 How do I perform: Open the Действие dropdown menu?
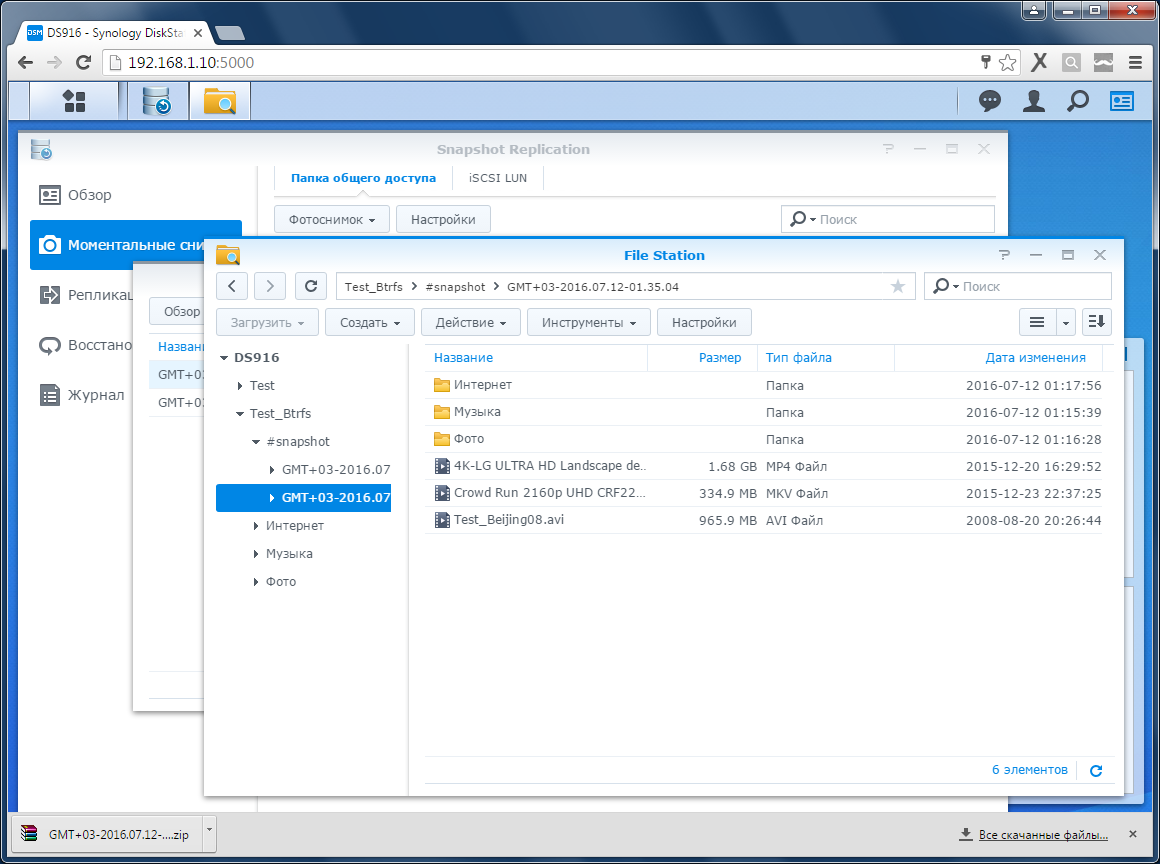471,323
